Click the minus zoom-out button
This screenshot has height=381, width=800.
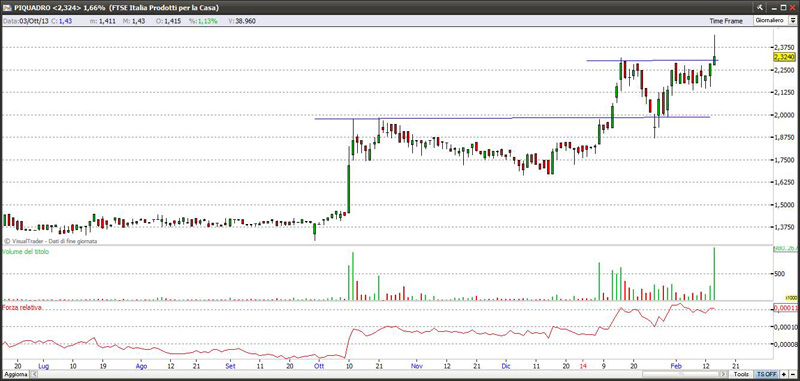(792, 374)
